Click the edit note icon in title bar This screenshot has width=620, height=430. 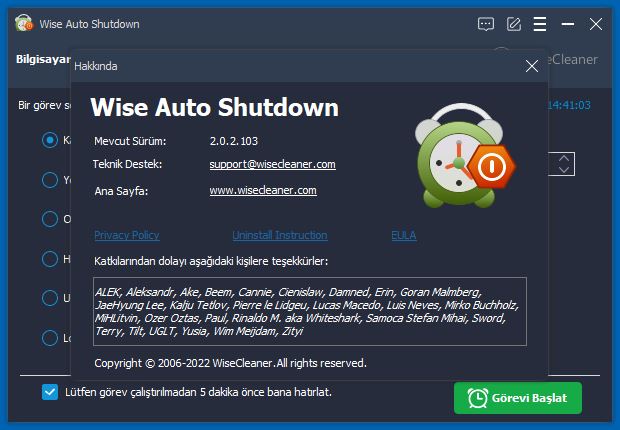[514, 24]
